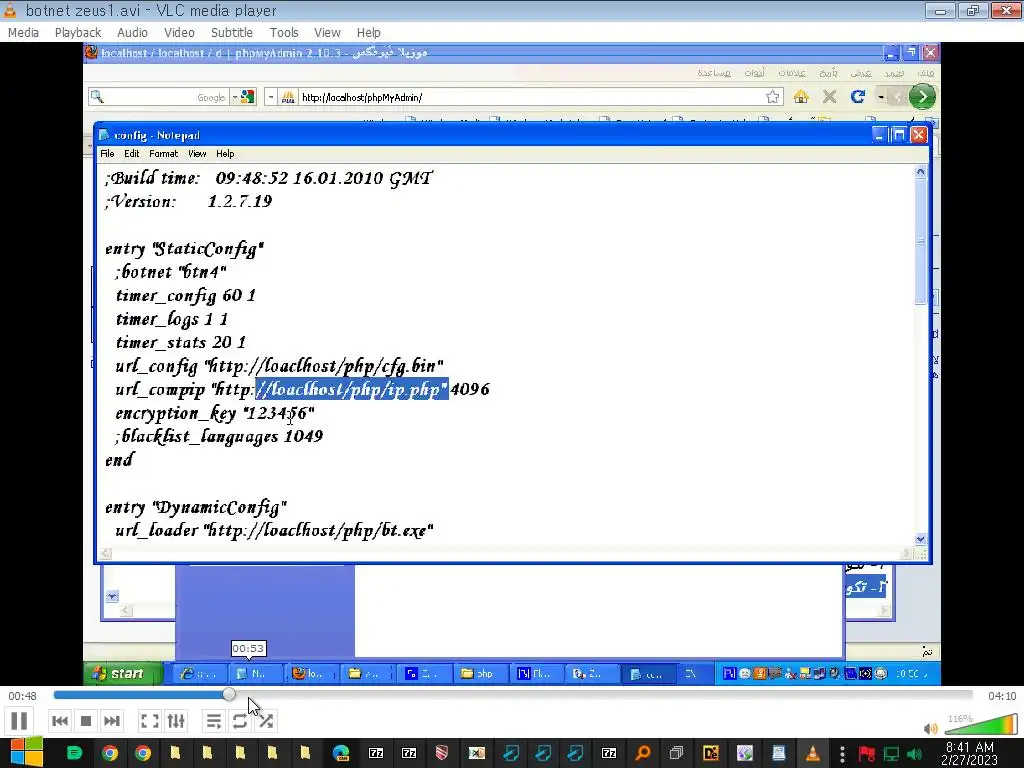Click Notepad's Edit menu in the video
The height and width of the screenshot is (768, 1024).
click(132, 153)
